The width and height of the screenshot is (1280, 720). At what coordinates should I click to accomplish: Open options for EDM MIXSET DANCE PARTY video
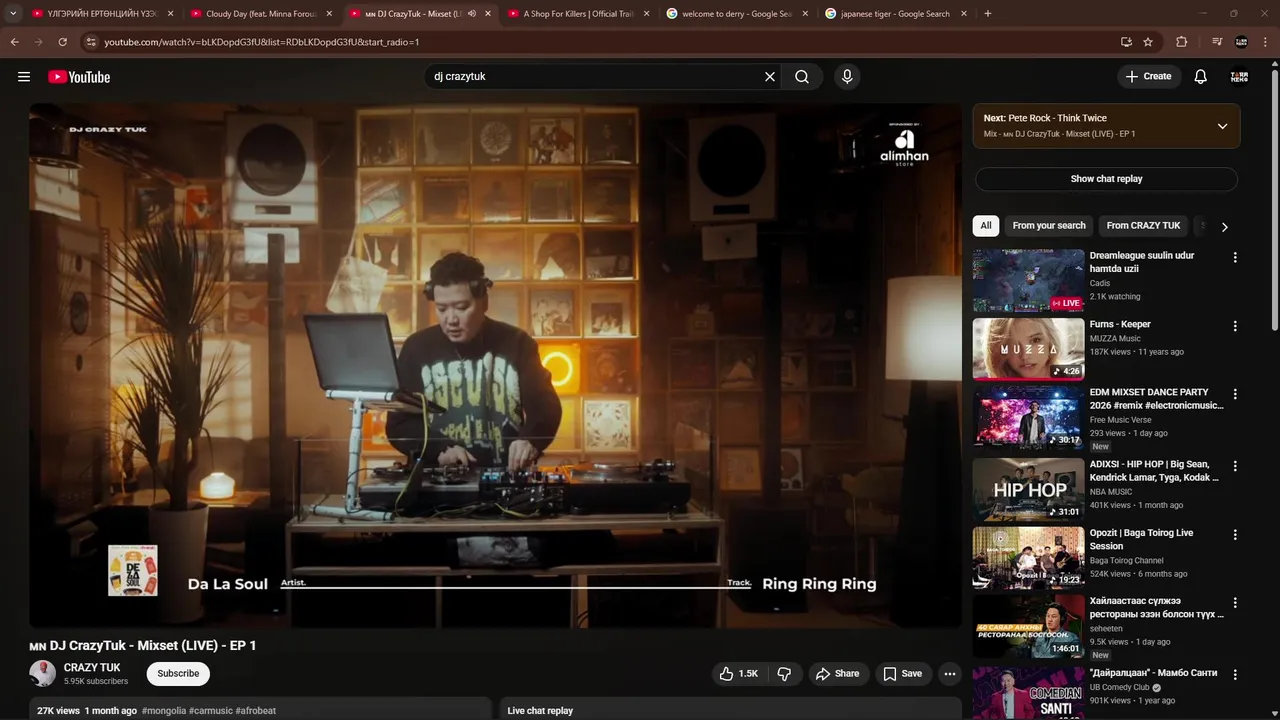pyautogui.click(x=1235, y=394)
